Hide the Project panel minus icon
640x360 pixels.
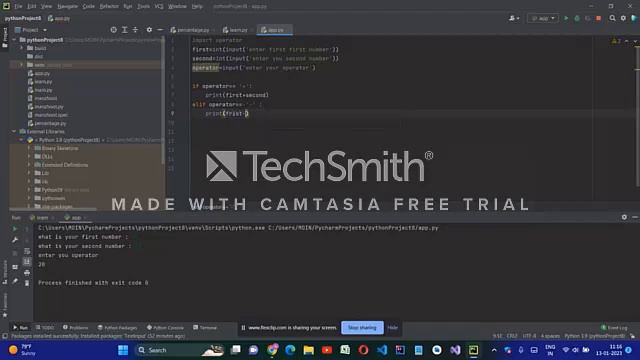[160, 30]
